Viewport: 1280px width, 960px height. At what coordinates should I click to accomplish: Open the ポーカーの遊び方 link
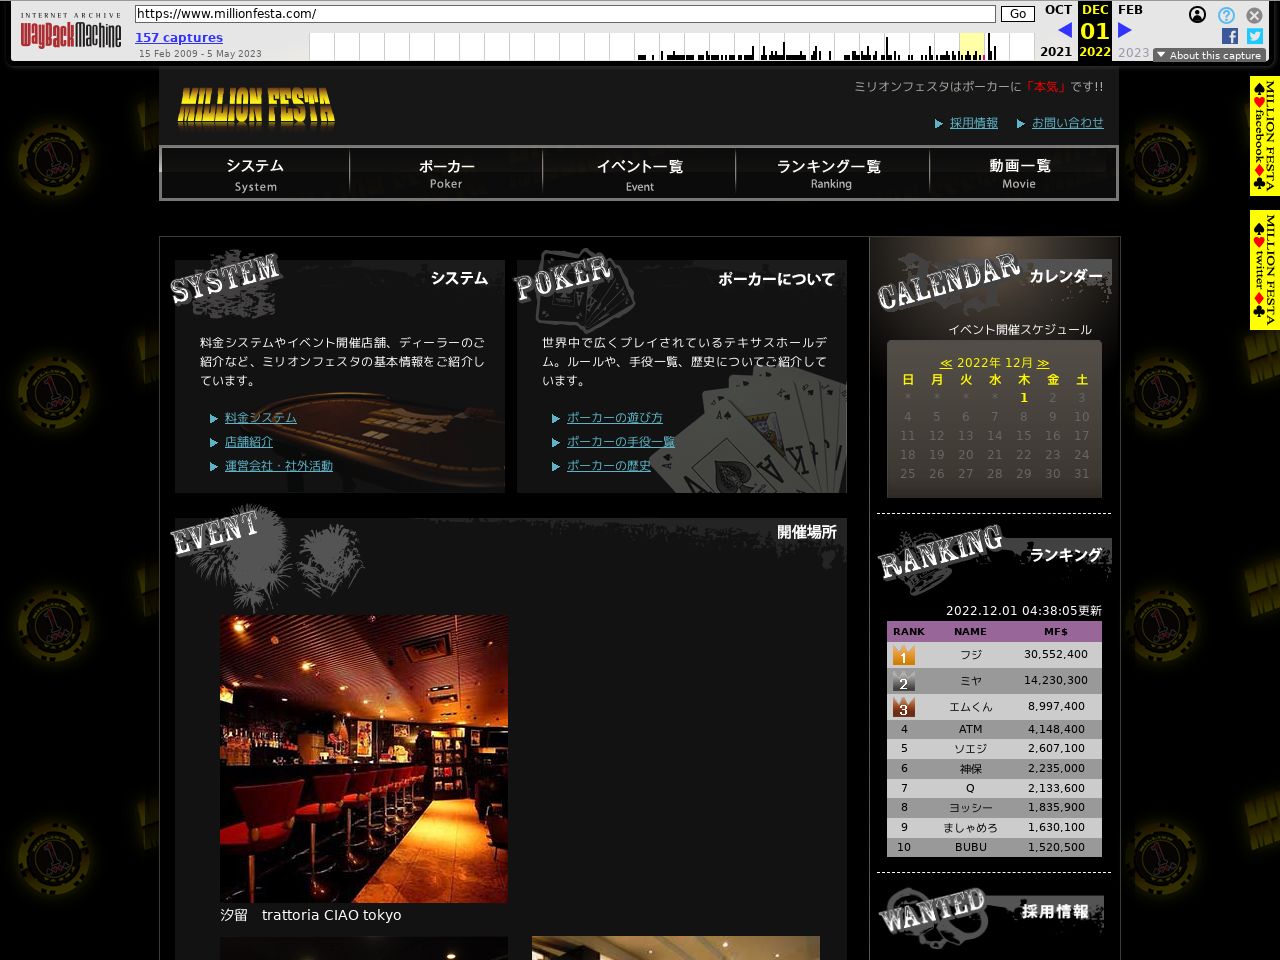pos(614,418)
